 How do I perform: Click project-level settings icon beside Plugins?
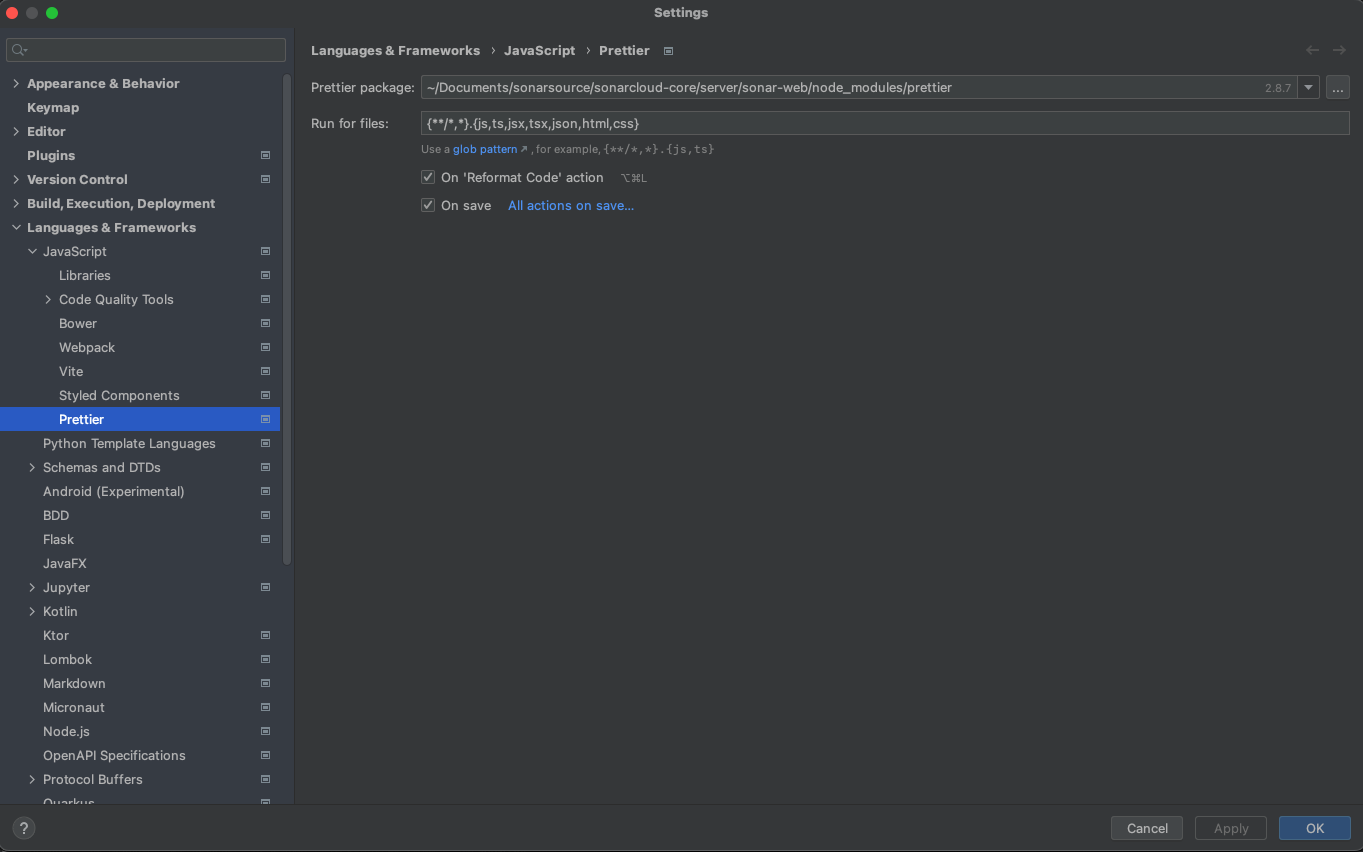coord(265,155)
